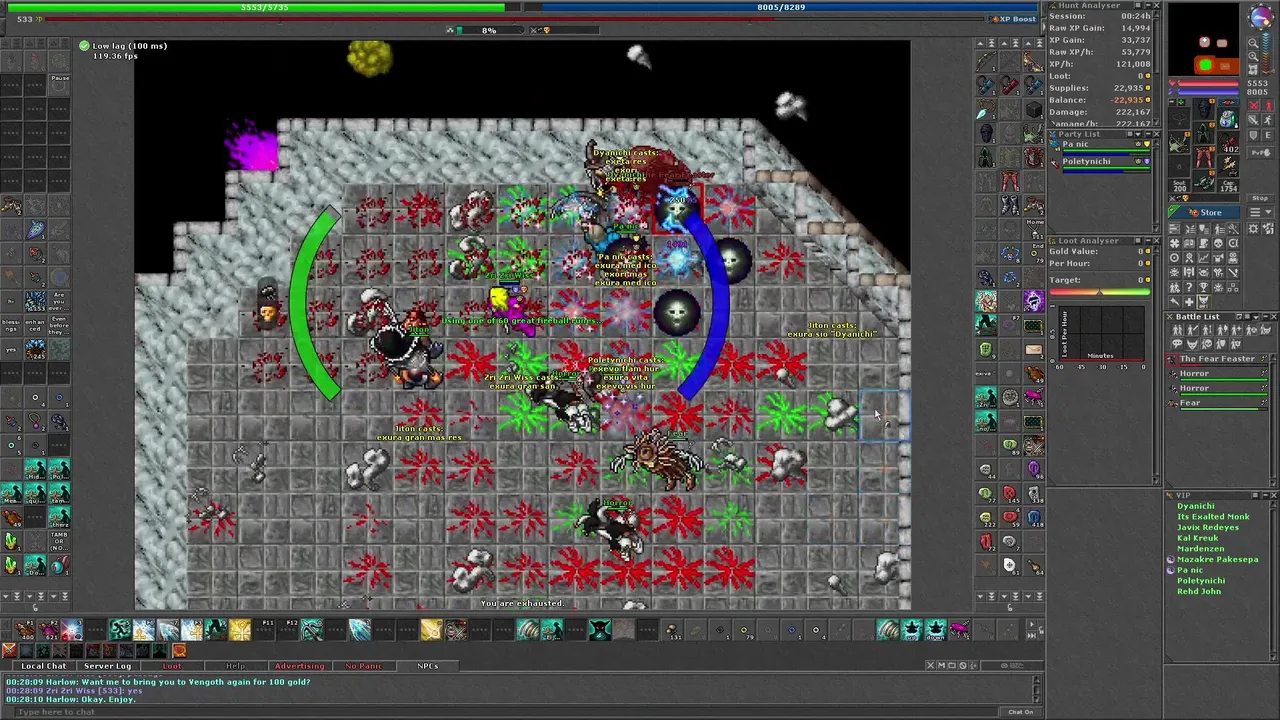Image resolution: width=1280 pixels, height=720 pixels.
Task: Select Javix Redeyes in VIP list
Action: (1208, 527)
